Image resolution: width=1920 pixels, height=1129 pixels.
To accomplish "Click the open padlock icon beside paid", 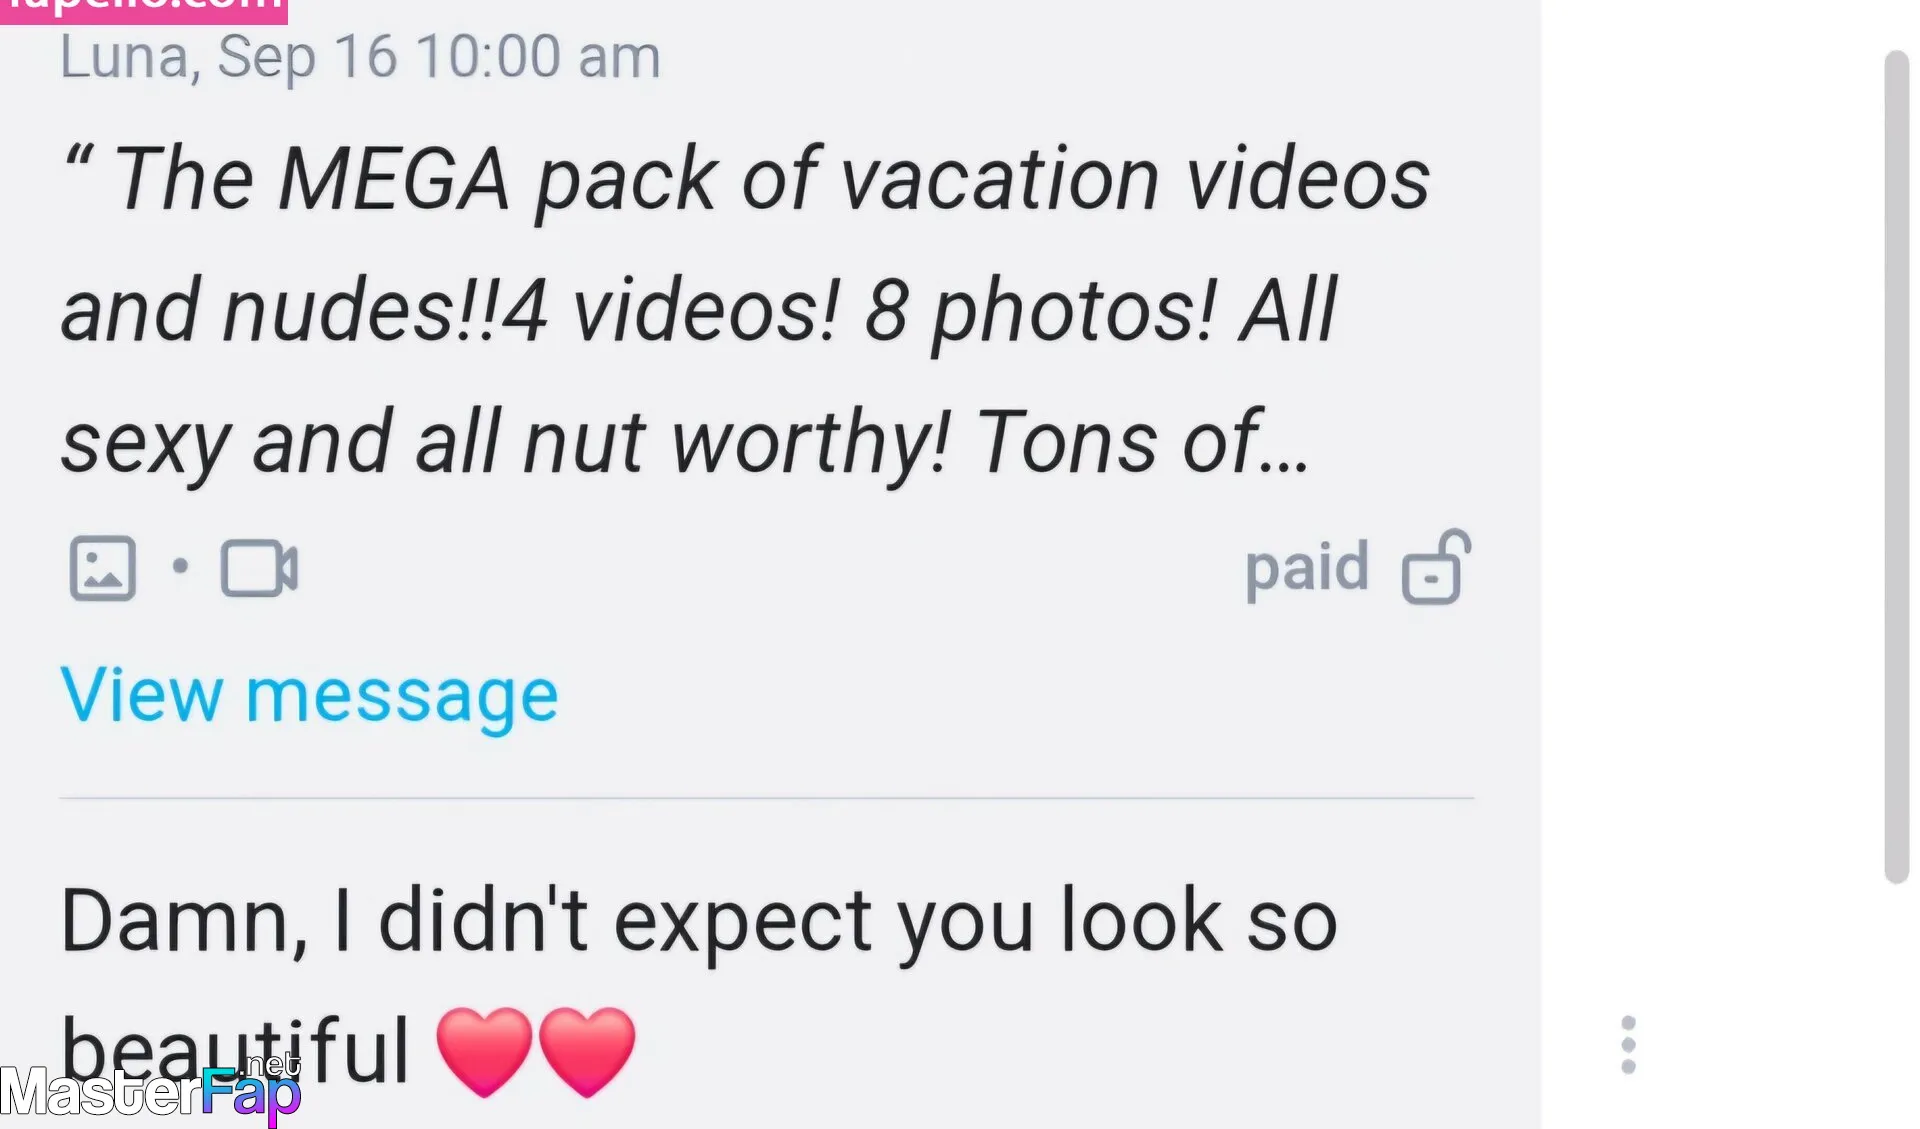I will (x=1436, y=567).
